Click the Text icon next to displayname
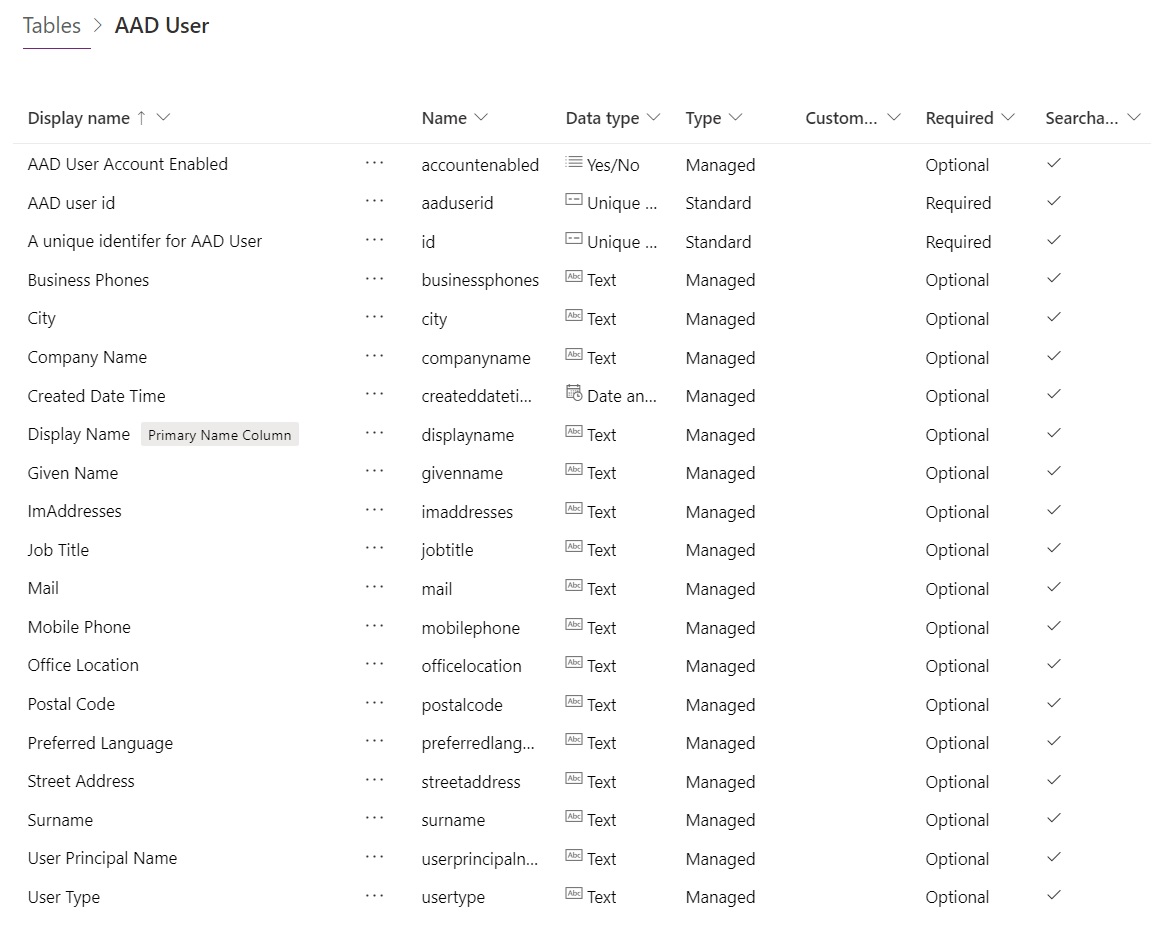 point(572,434)
